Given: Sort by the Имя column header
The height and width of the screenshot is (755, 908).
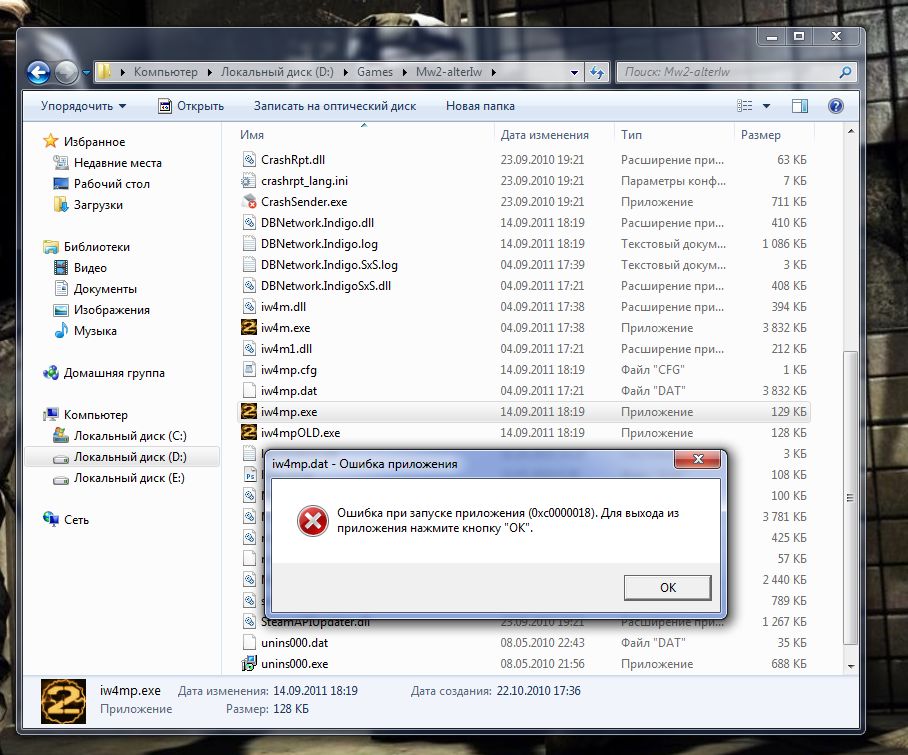Looking at the screenshot, I should pyautogui.click(x=252, y=135).
